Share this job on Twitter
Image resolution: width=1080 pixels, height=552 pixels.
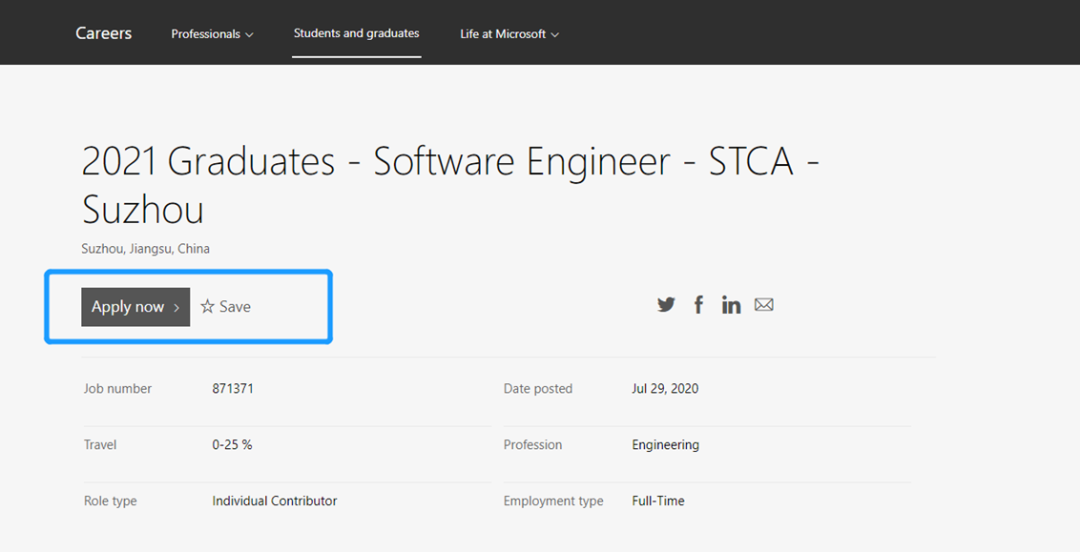666,305
